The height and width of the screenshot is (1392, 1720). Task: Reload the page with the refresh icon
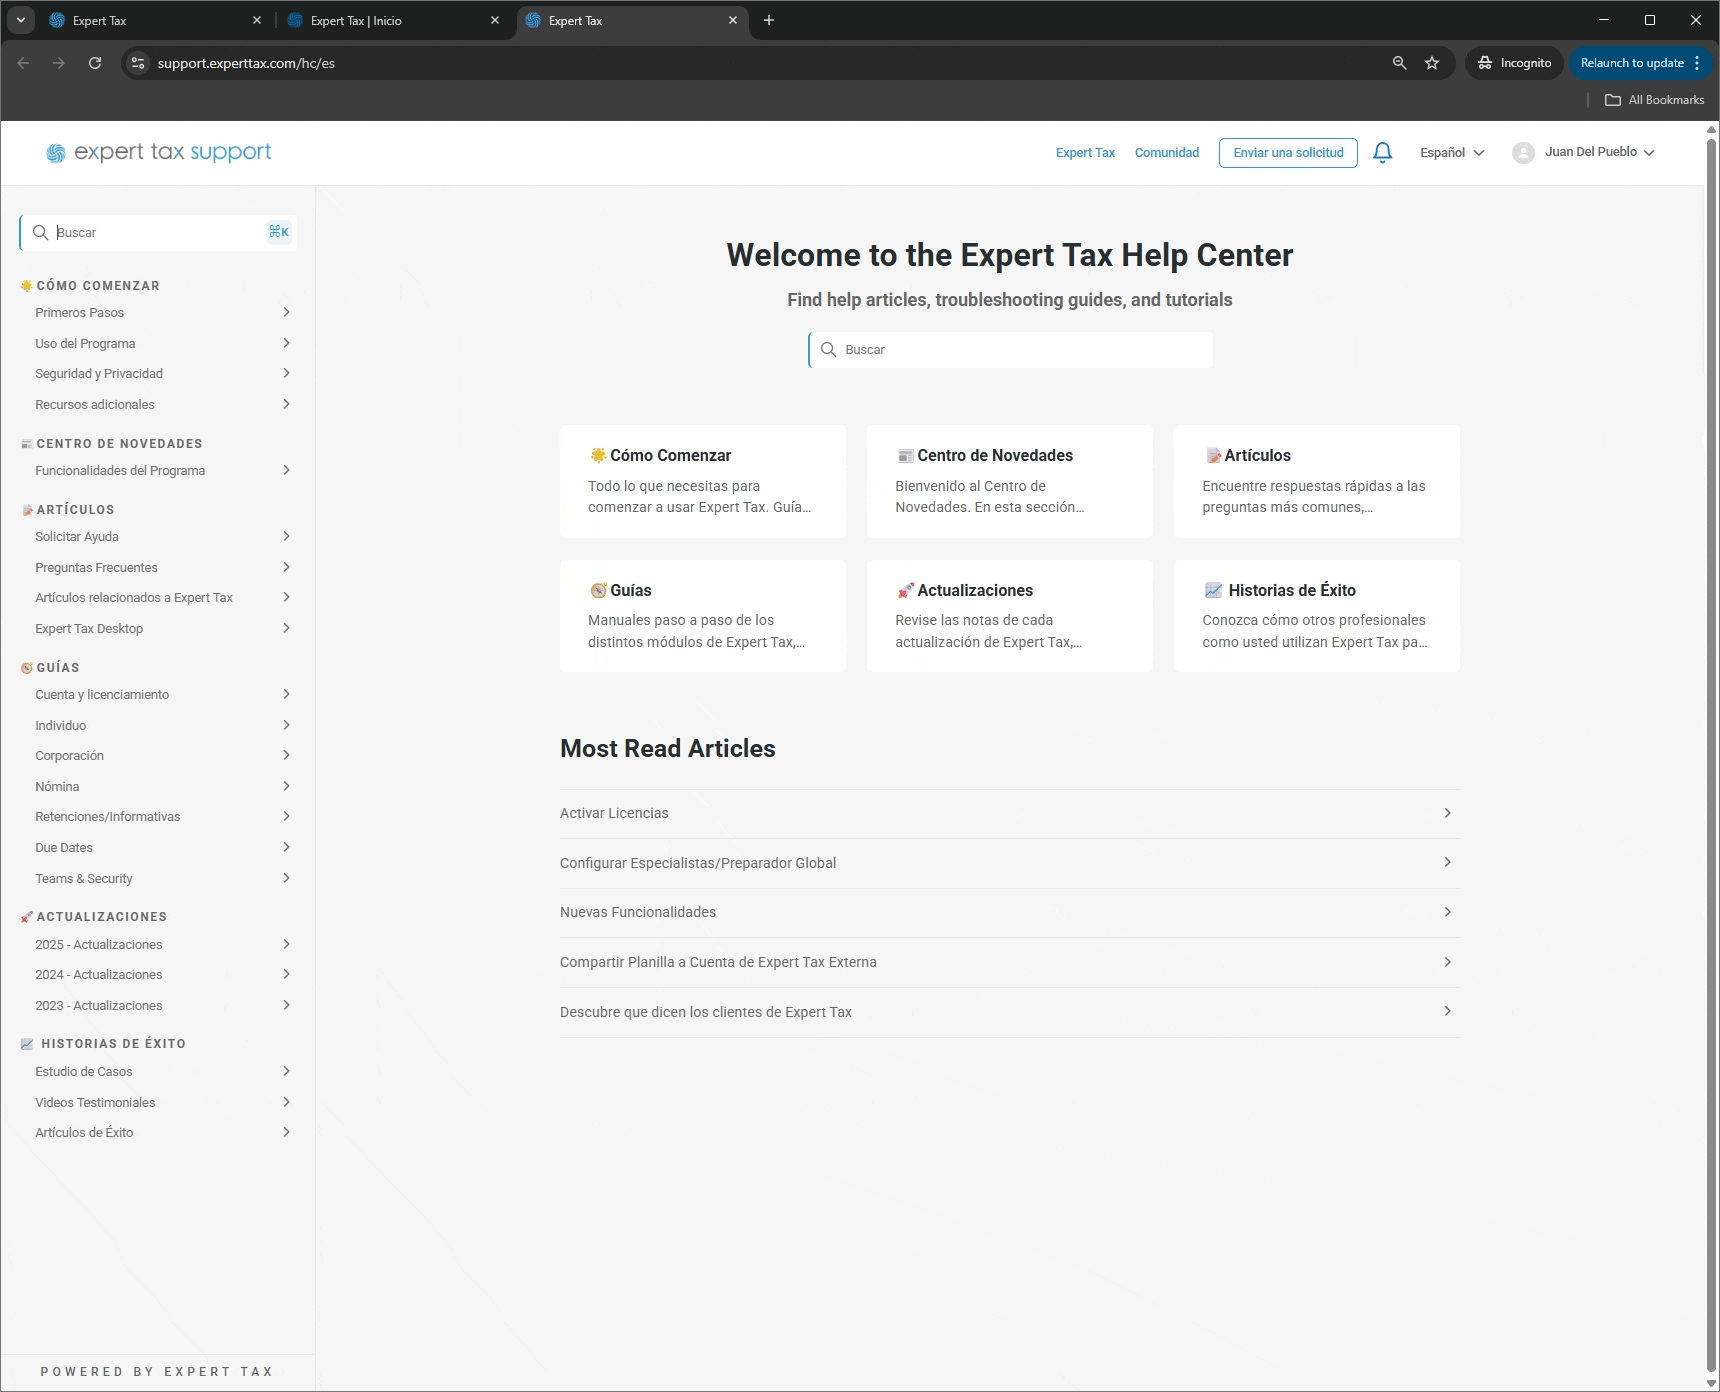(x=95, y=63)
